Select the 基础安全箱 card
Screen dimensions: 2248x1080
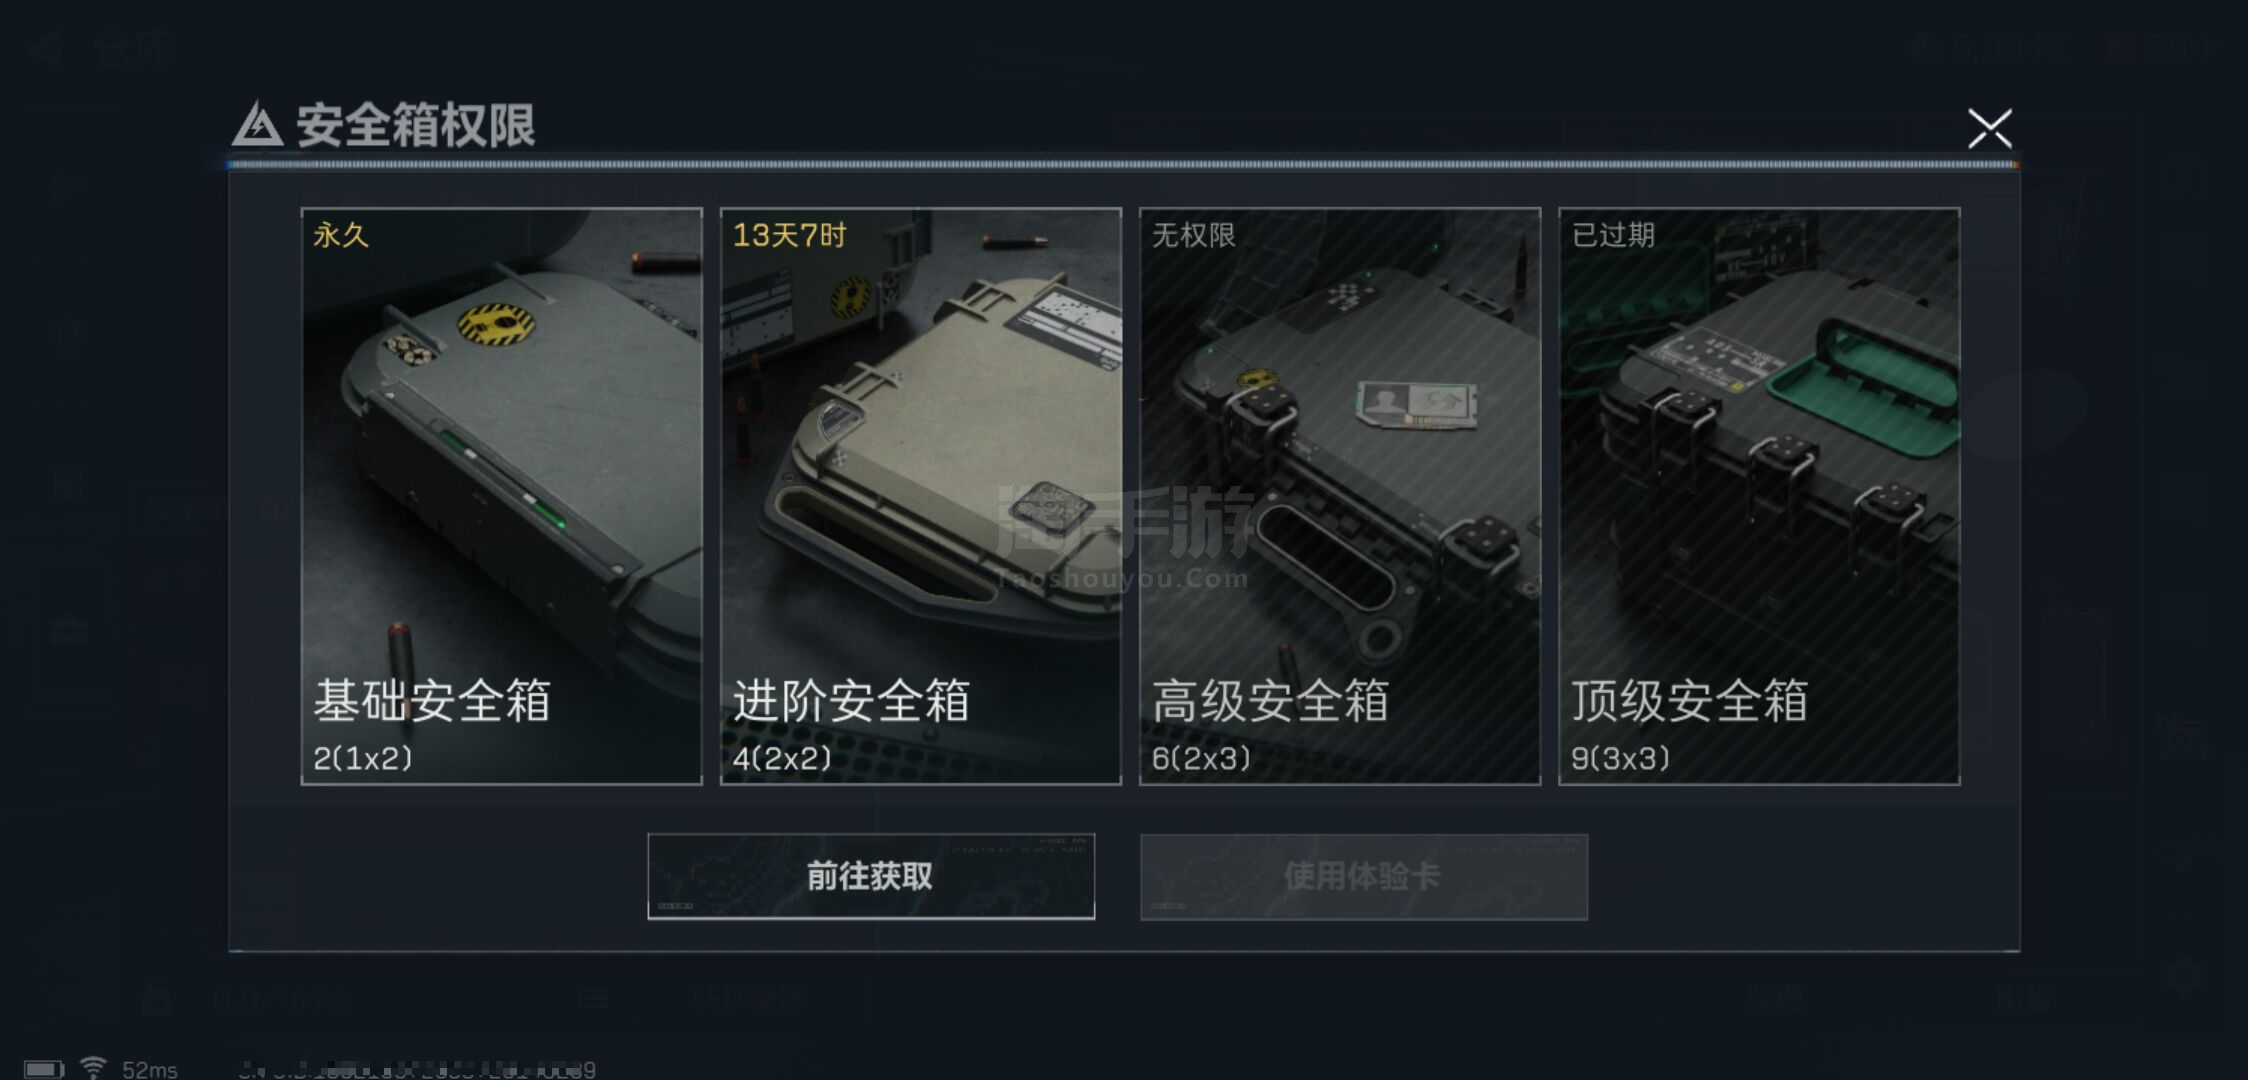click(x=501, y=496)
